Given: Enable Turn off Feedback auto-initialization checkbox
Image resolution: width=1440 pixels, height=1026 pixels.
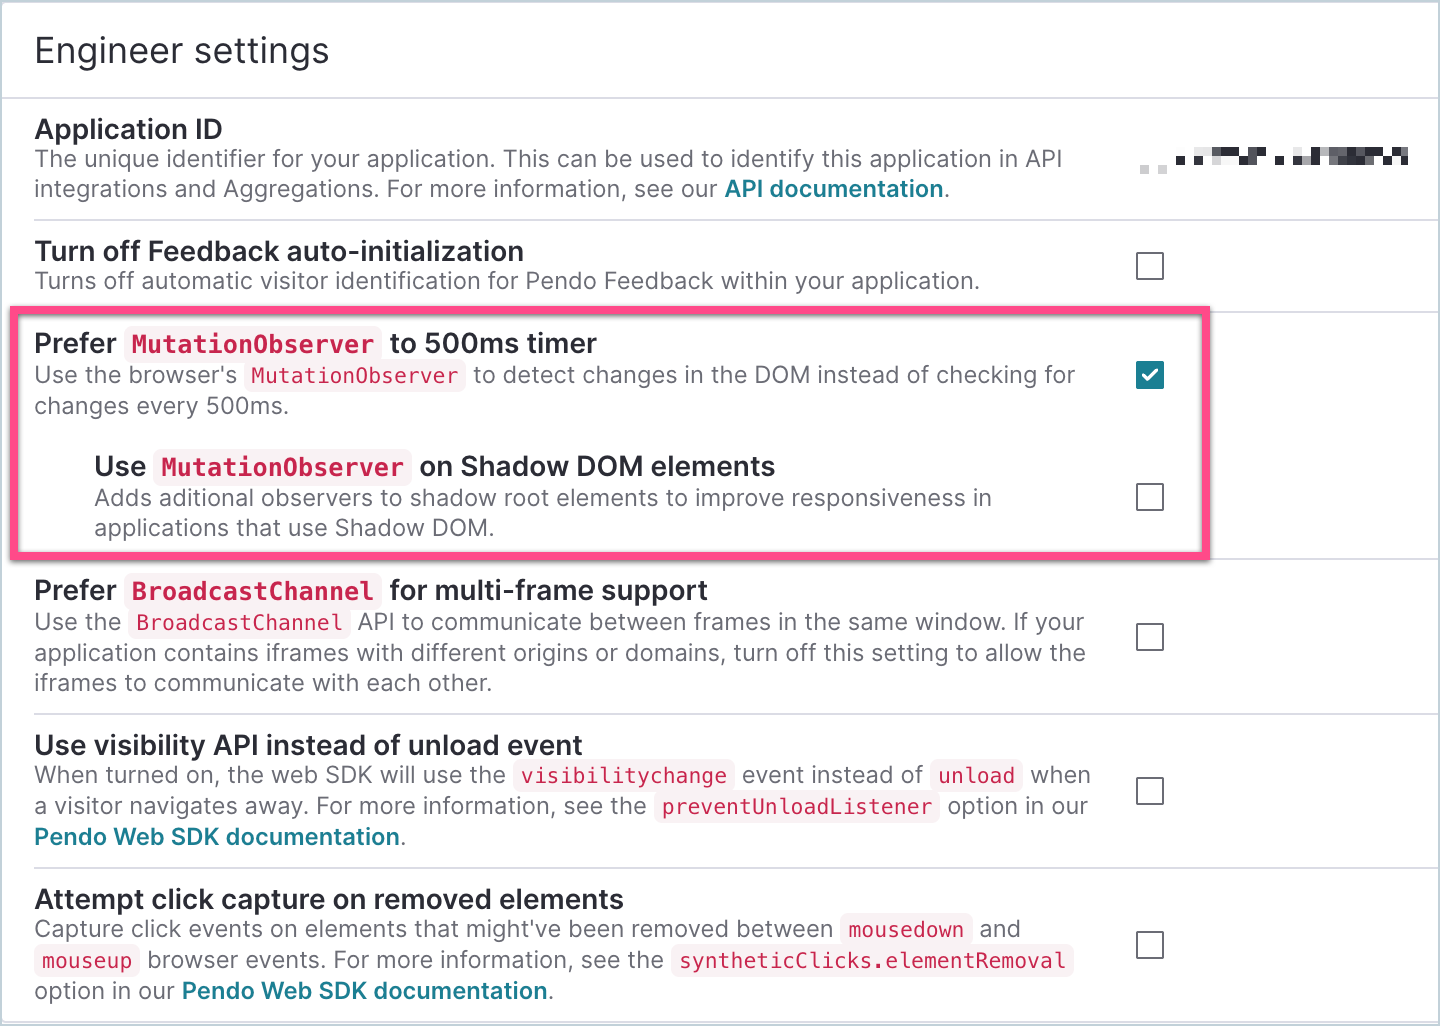Looking at the screenshot, I should click(x=1150, y=266).
